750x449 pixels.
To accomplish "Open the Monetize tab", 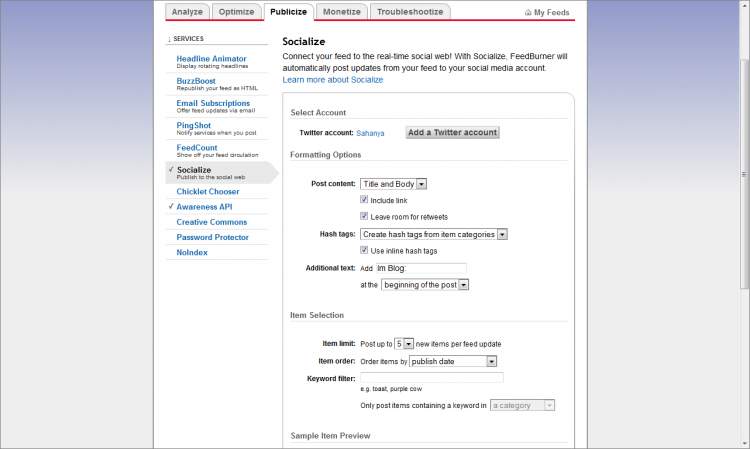I will (x=342, y=12).
